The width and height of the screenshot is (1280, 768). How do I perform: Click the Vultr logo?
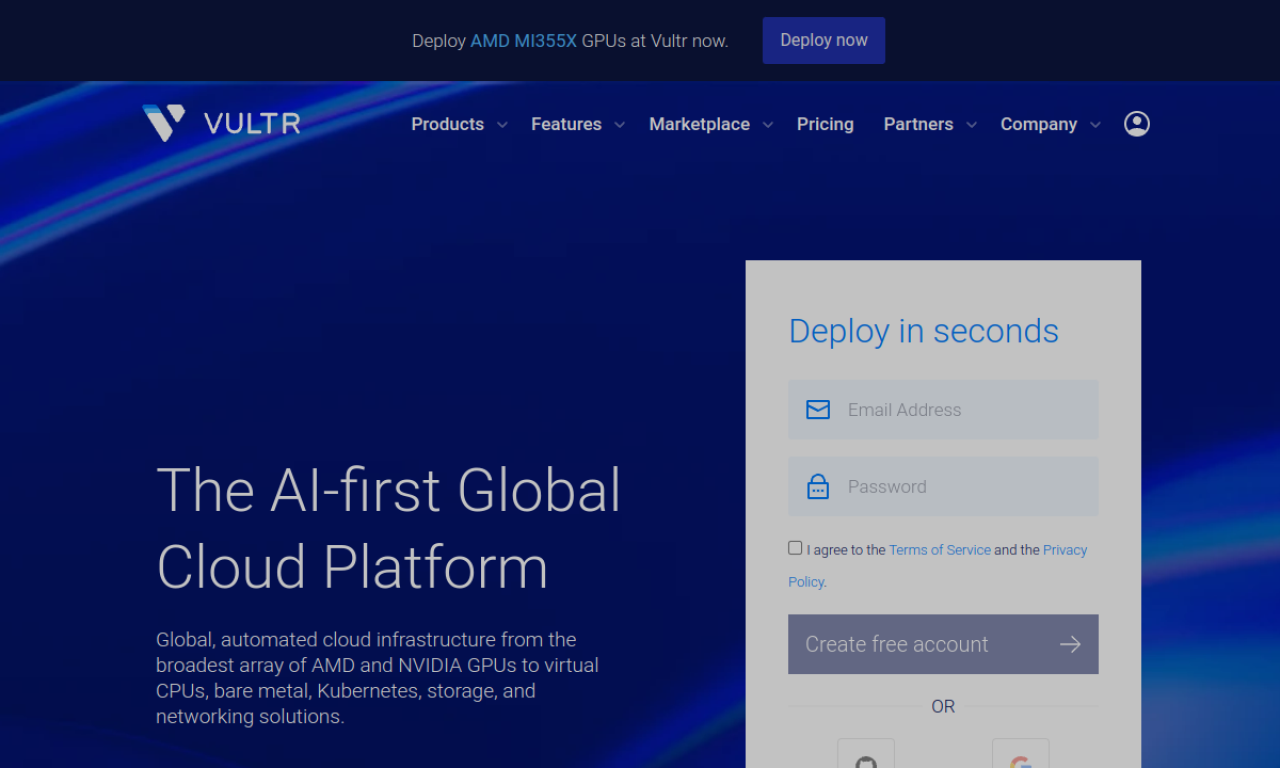221,123
